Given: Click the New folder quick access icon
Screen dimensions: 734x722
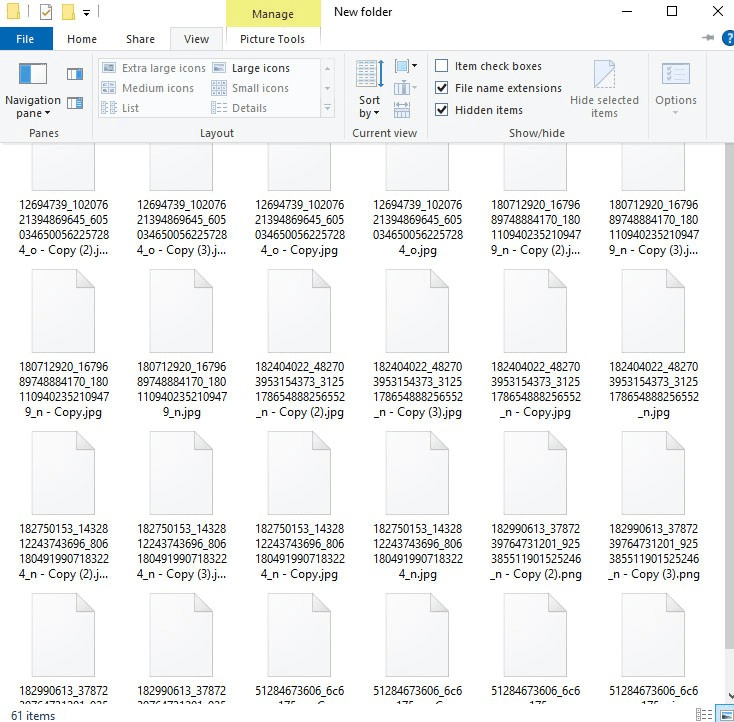Looking at the screenshot, I should point(68,12).
